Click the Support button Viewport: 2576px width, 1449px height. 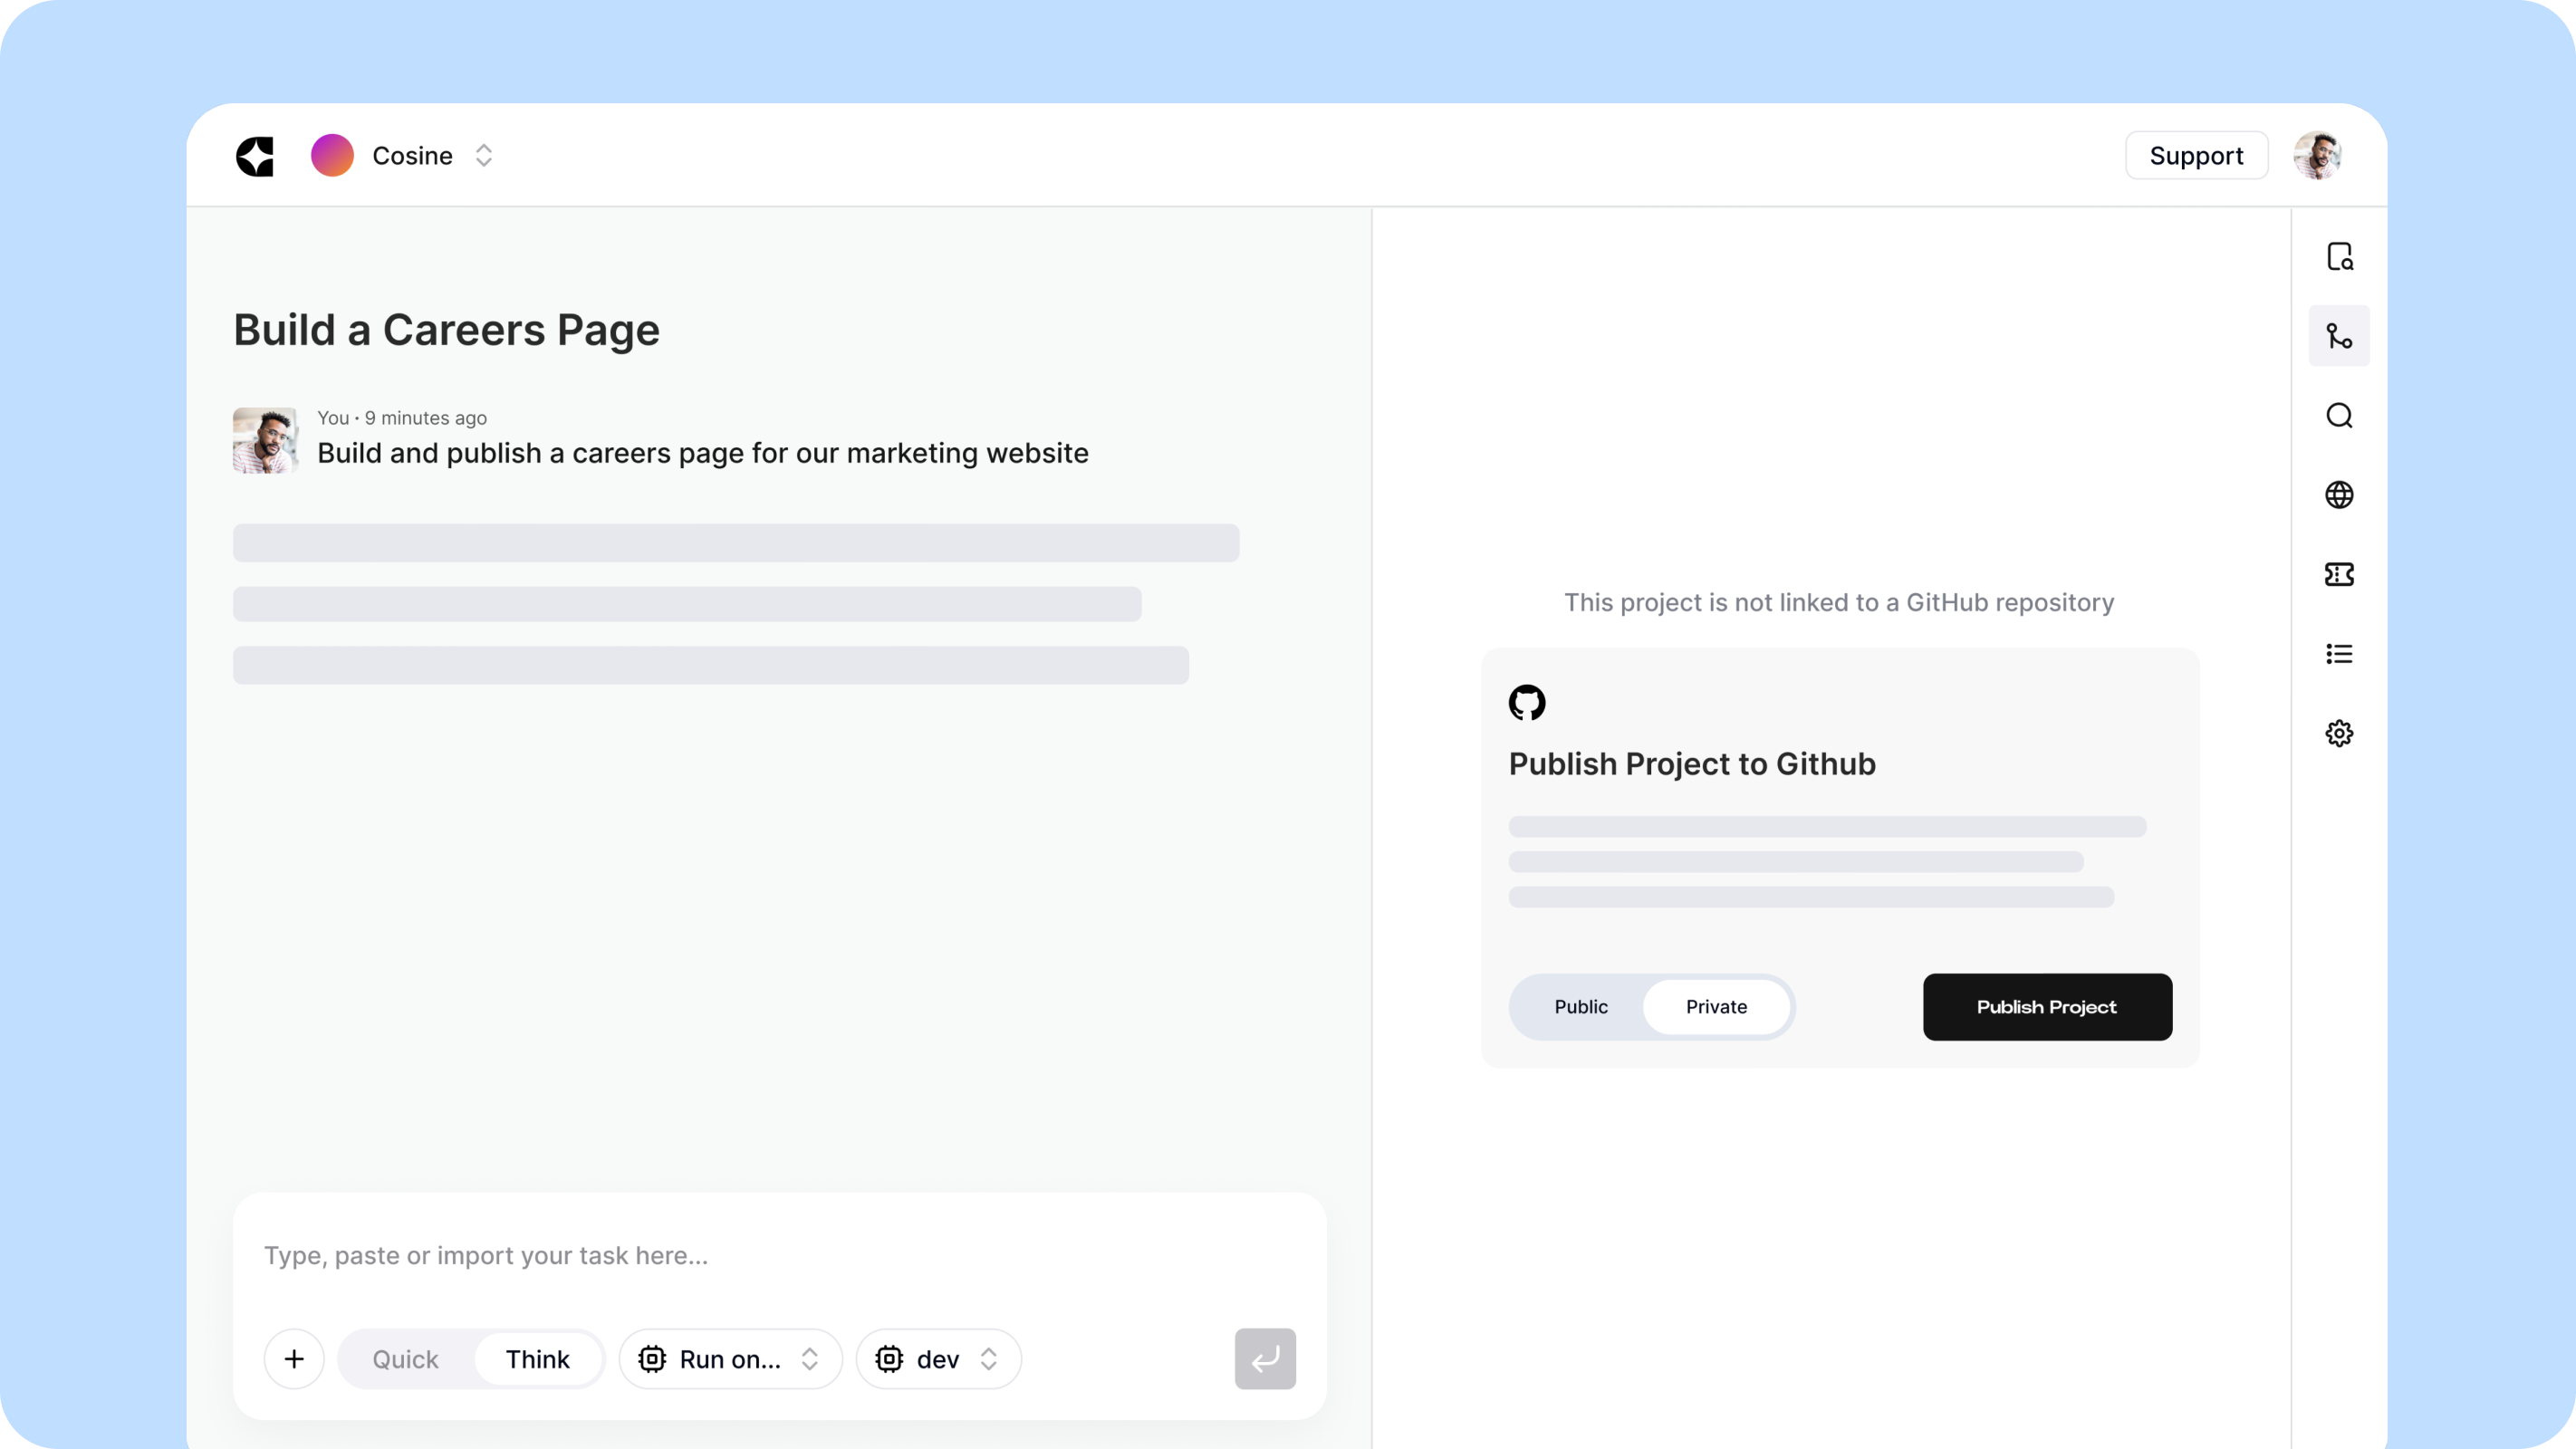tap(2196, 156)
